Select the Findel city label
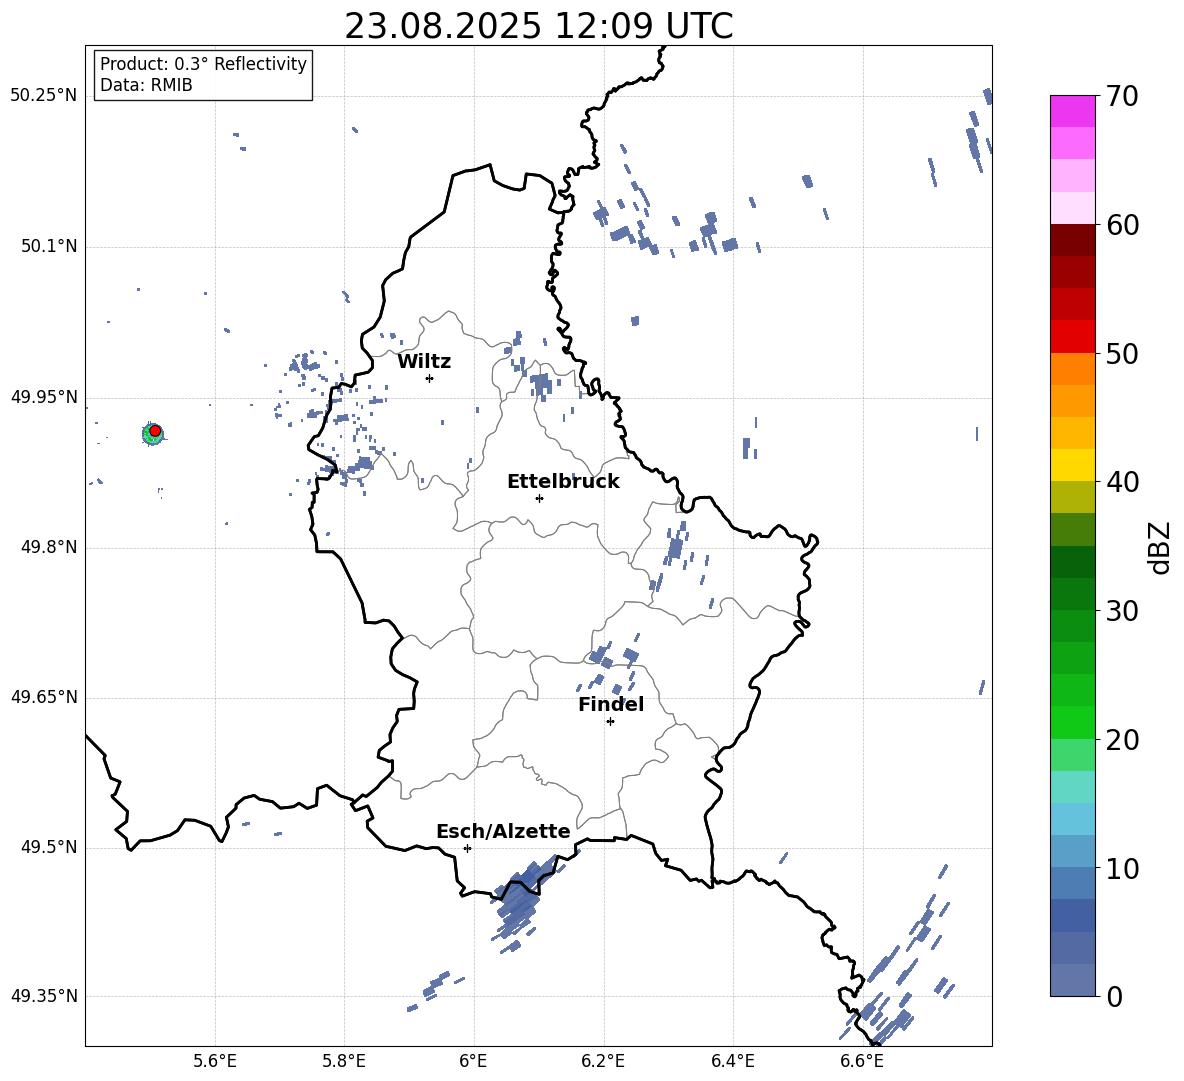This screenshot has width=1184, height=1081. (x=611, y=704)
